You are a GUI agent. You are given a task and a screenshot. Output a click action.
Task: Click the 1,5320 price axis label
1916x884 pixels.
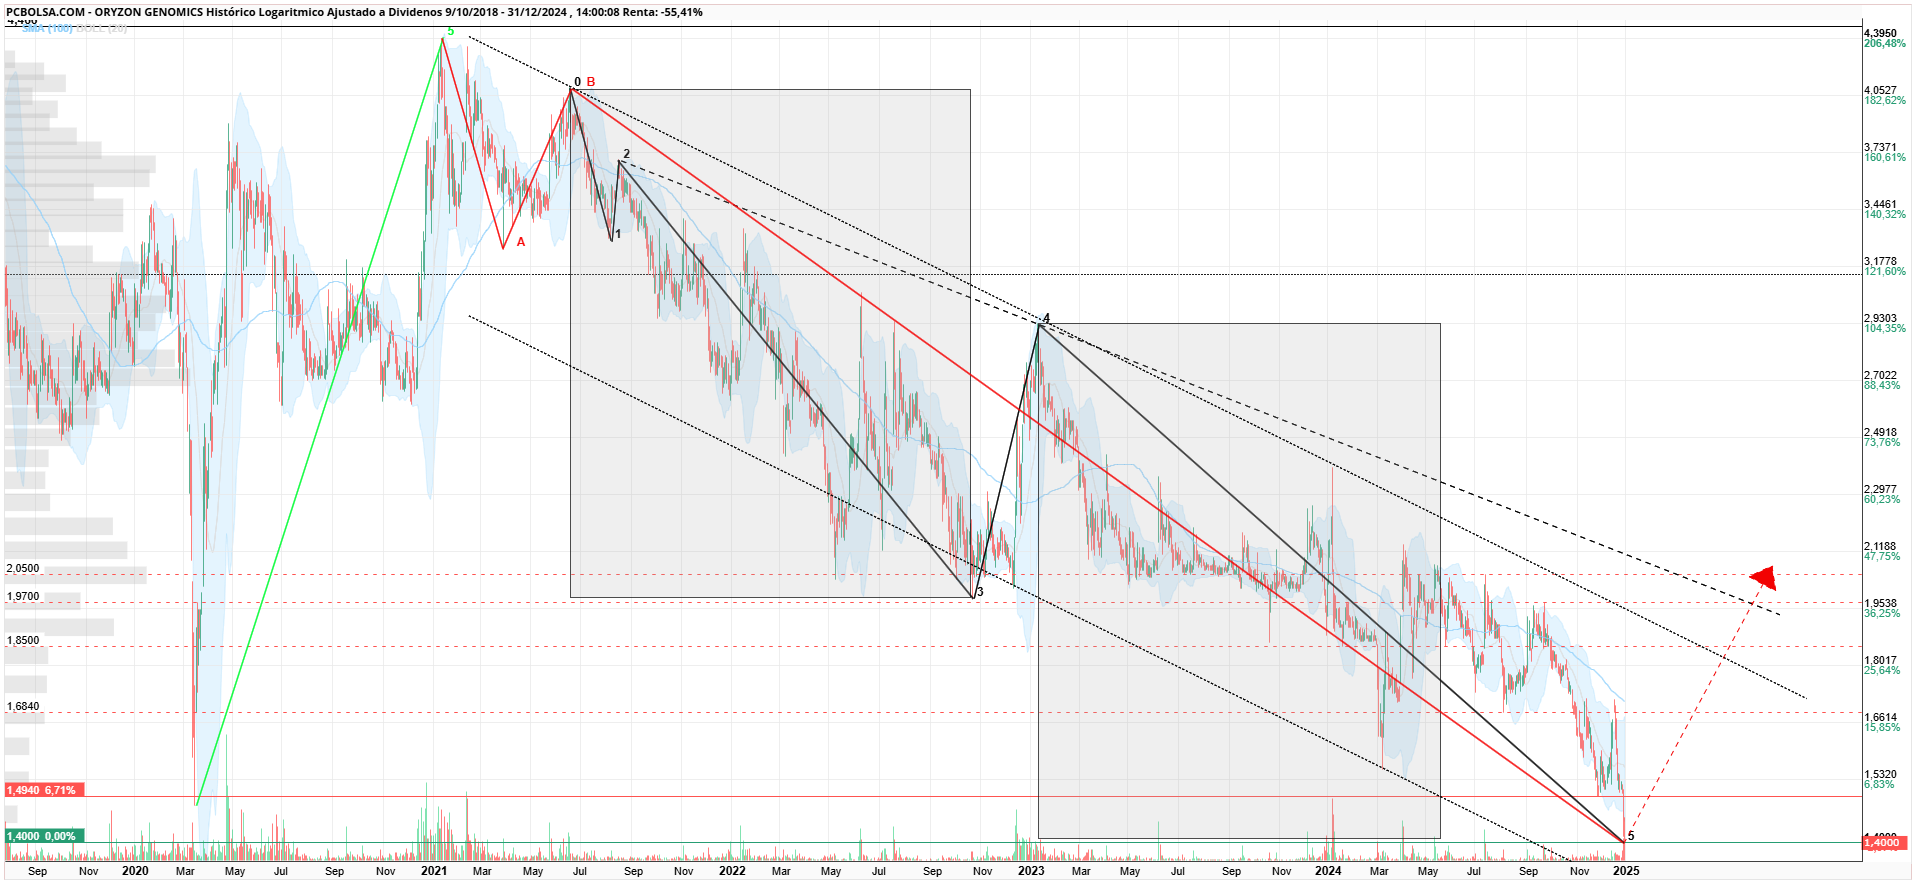(1880, 774)
